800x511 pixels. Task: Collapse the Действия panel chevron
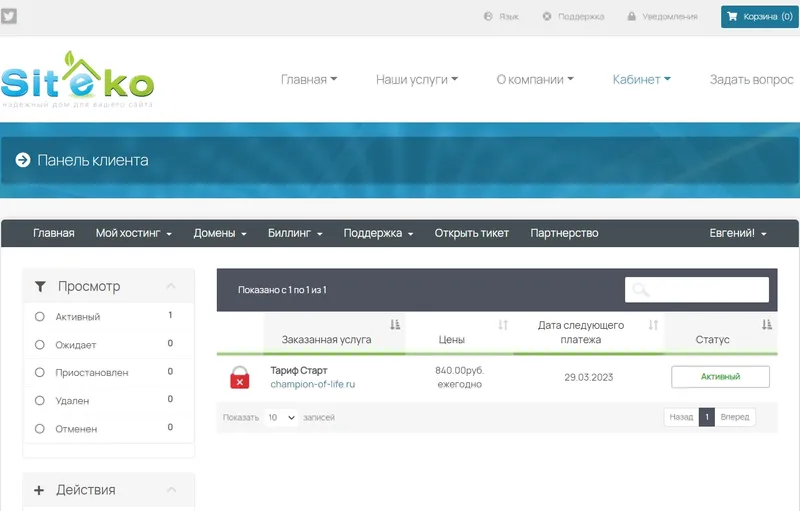(171, 490)
